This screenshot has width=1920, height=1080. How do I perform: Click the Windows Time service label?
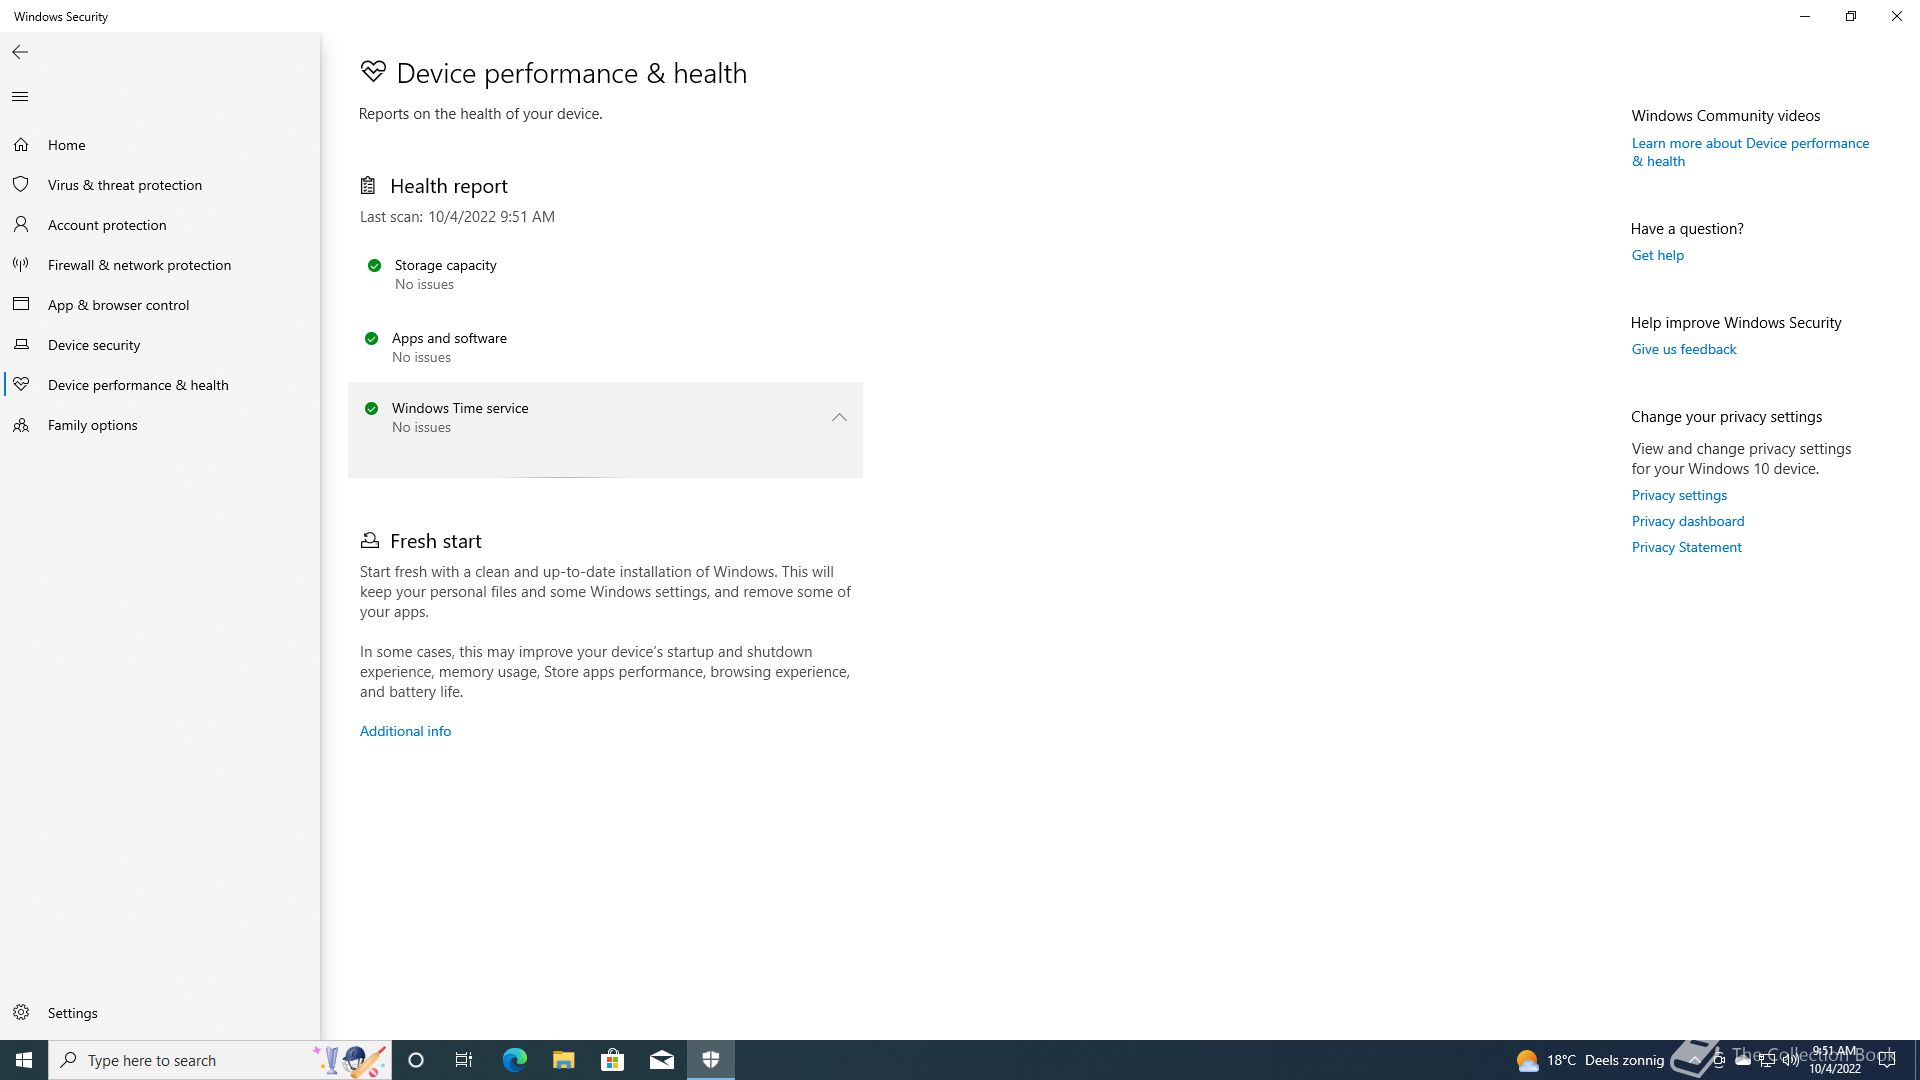coord(460,408)
